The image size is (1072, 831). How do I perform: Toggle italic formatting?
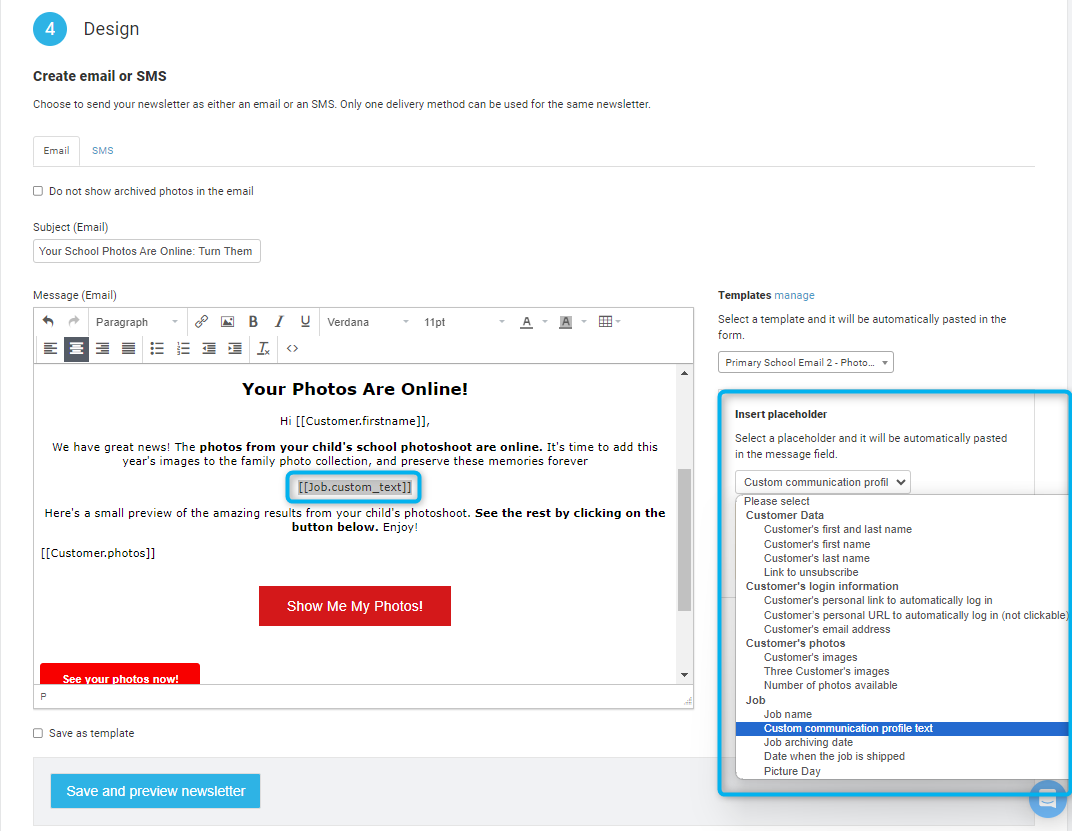[x=279, y=321]
